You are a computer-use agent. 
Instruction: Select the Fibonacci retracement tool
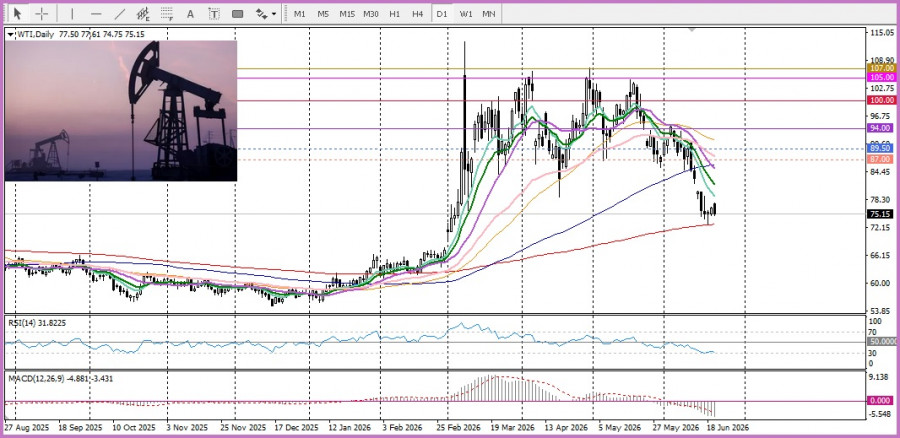point(167,13)
